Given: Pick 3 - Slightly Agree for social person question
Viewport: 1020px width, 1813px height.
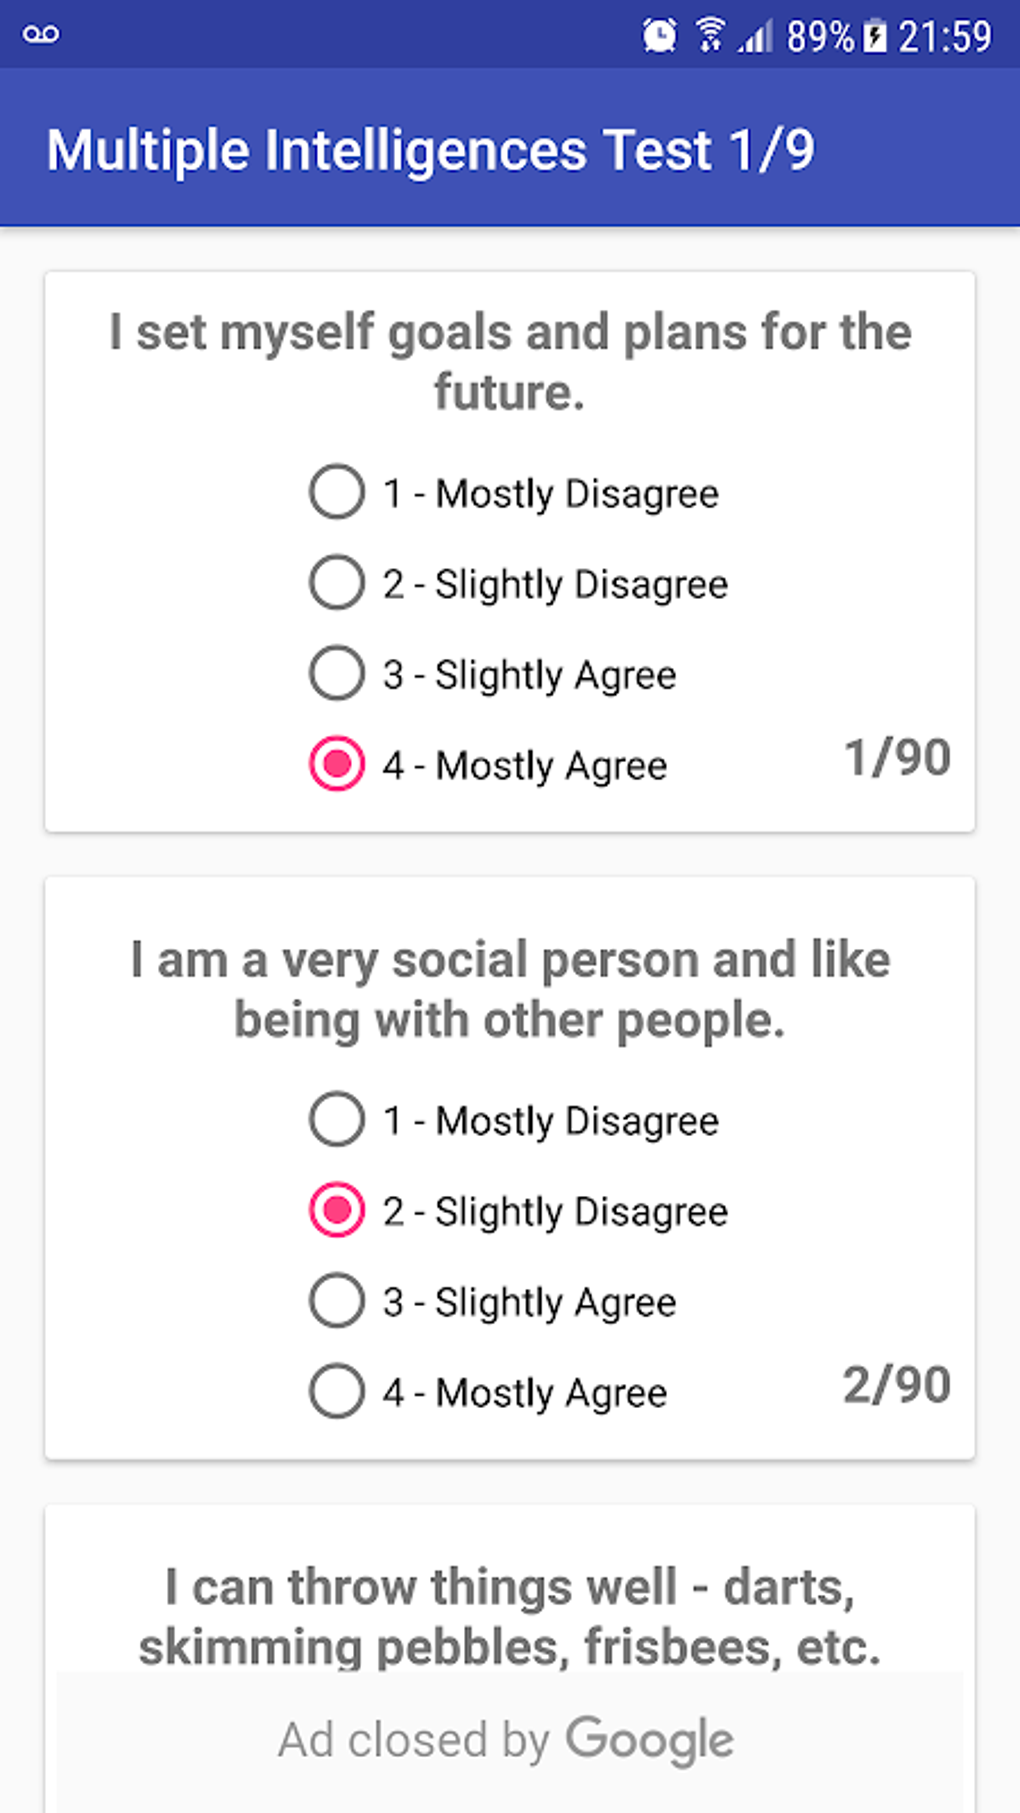Looking at the screenshot, I should coord(492,1302).
